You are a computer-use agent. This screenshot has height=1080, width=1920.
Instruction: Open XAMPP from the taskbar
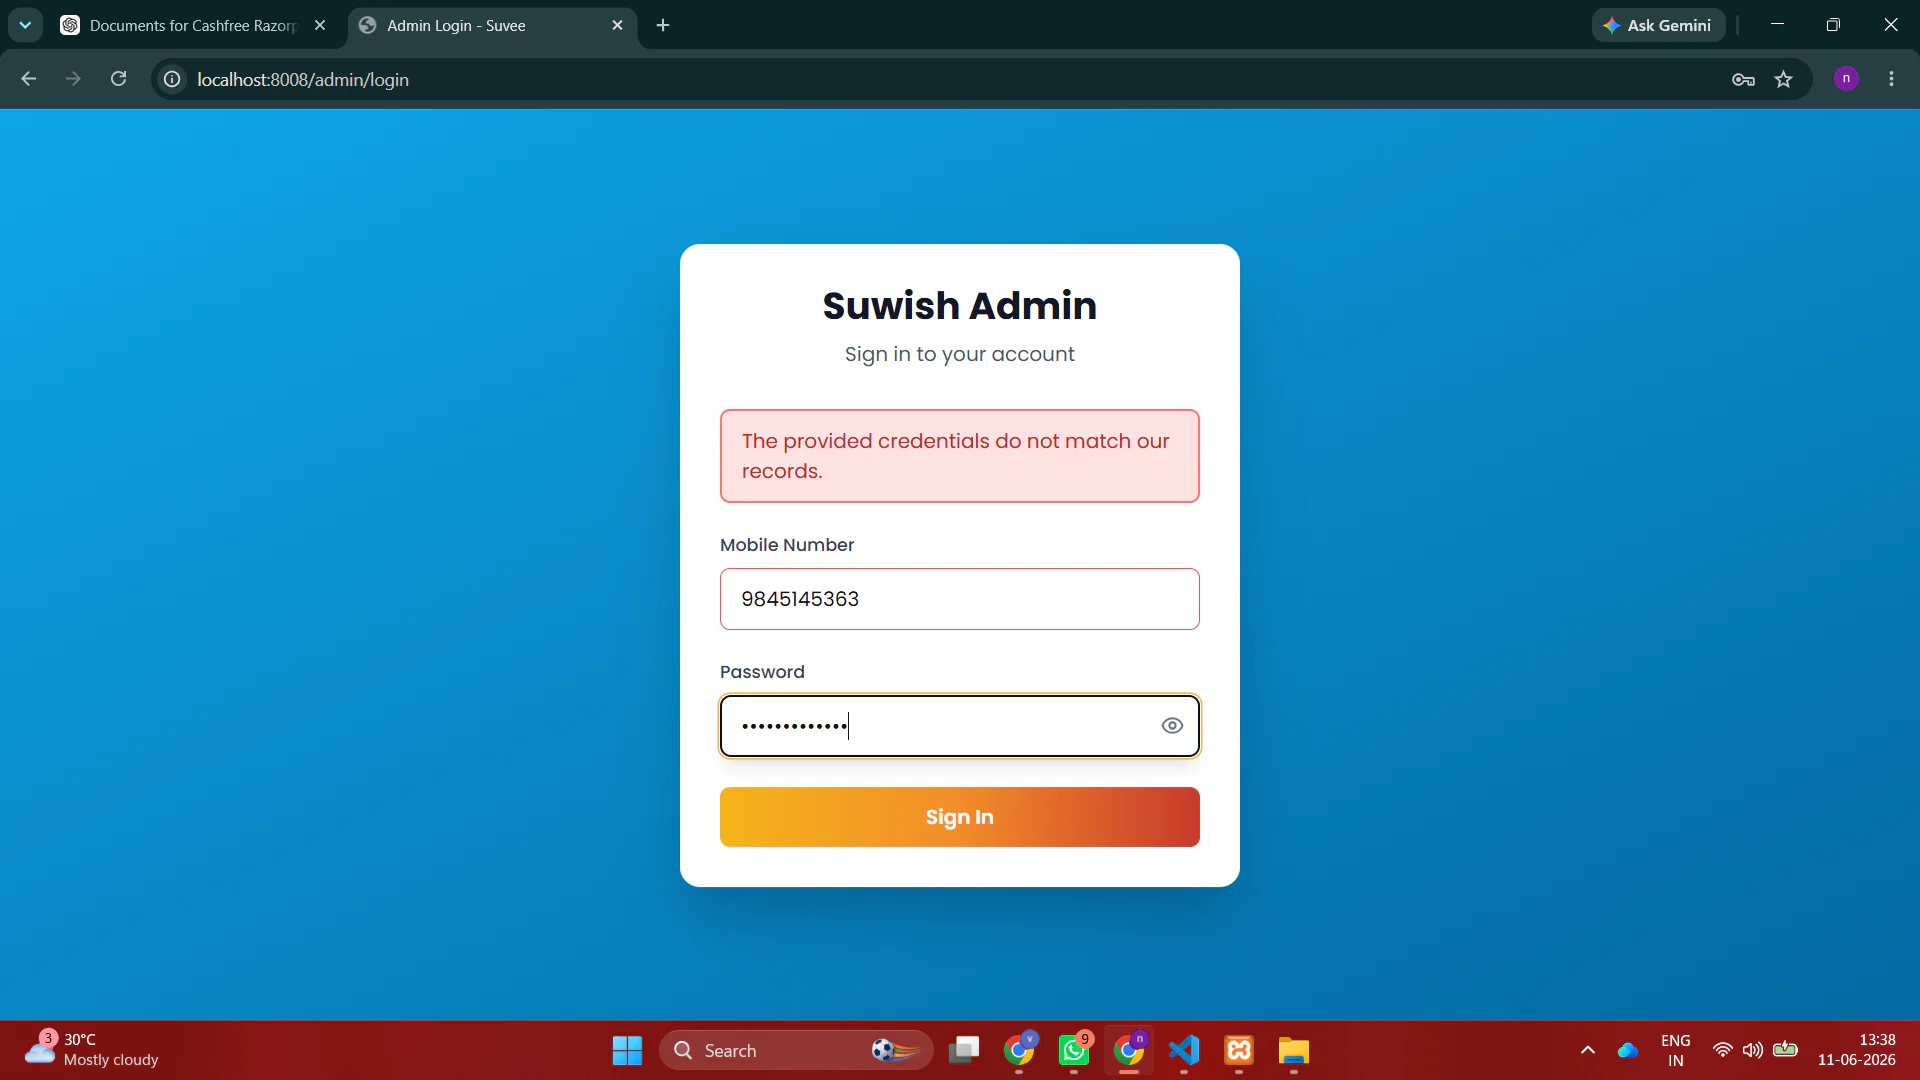(1239, 1050)
